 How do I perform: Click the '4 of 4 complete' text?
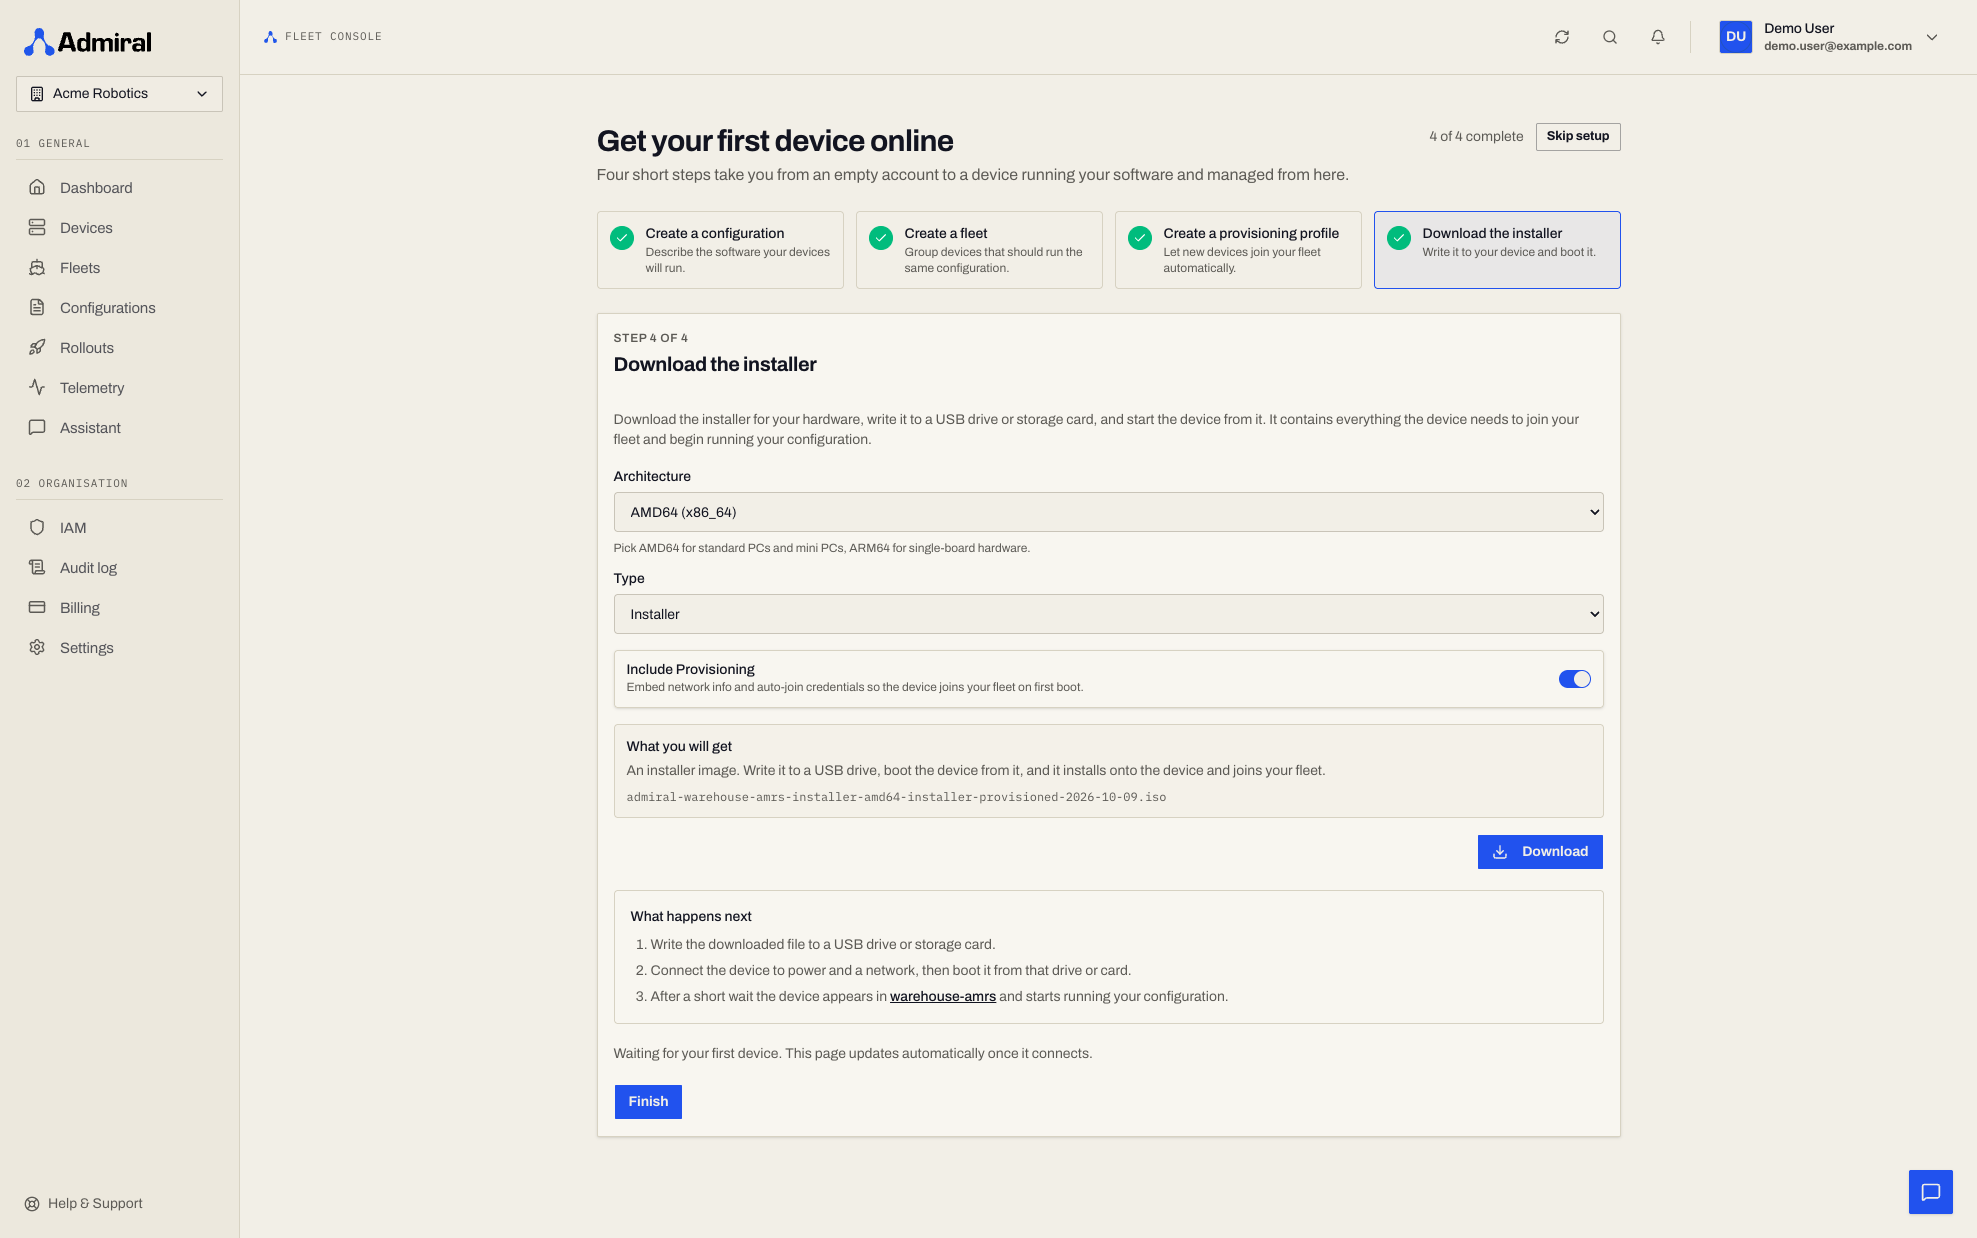click(1476, 137)
